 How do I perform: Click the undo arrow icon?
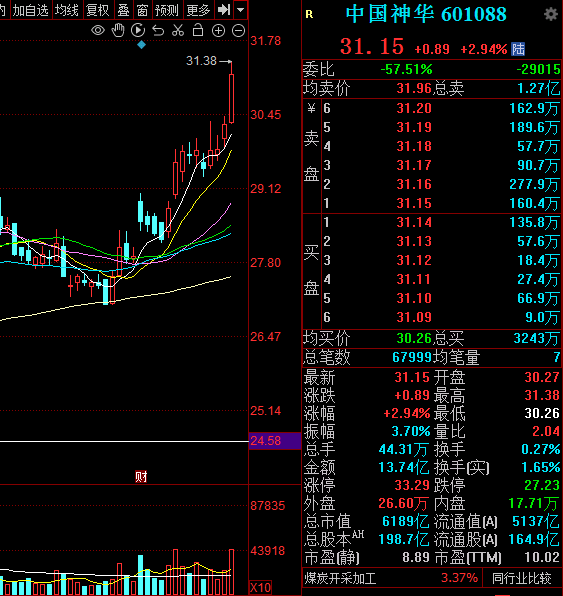click(x=158, y=30)
